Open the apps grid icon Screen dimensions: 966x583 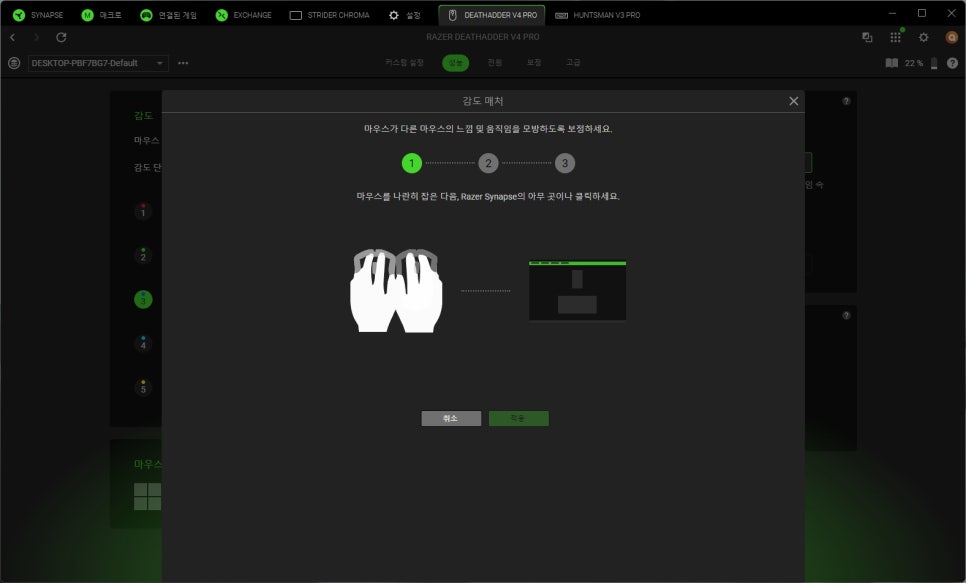(x=895, y=38)
